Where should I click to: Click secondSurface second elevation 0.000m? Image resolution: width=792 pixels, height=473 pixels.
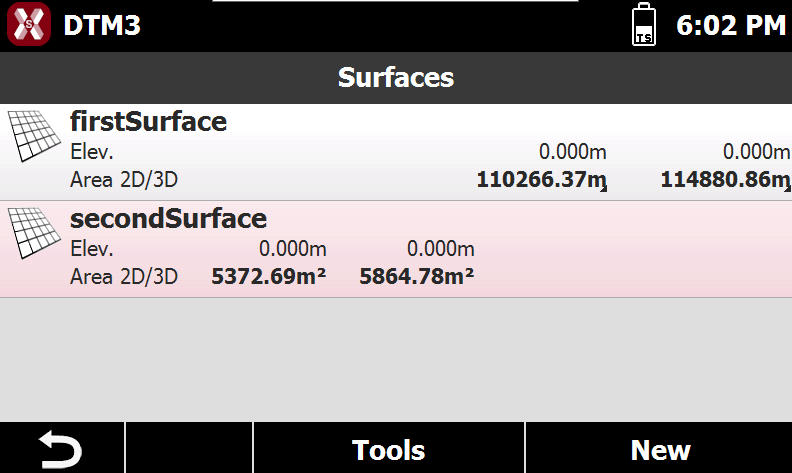(440, 249)
